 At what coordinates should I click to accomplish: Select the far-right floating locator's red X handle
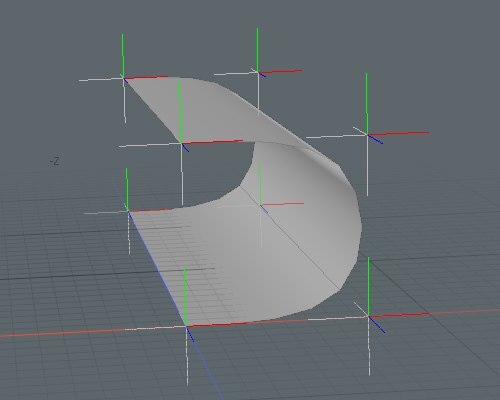(398, 134)
